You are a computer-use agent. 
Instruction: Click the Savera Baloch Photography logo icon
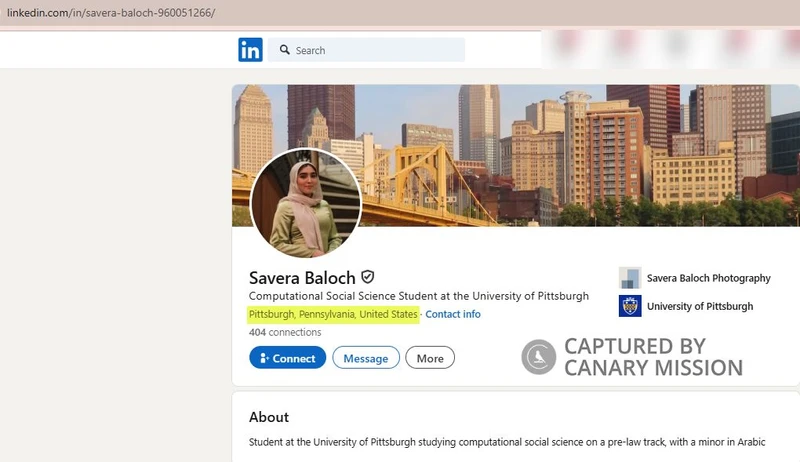pos(630,278)
